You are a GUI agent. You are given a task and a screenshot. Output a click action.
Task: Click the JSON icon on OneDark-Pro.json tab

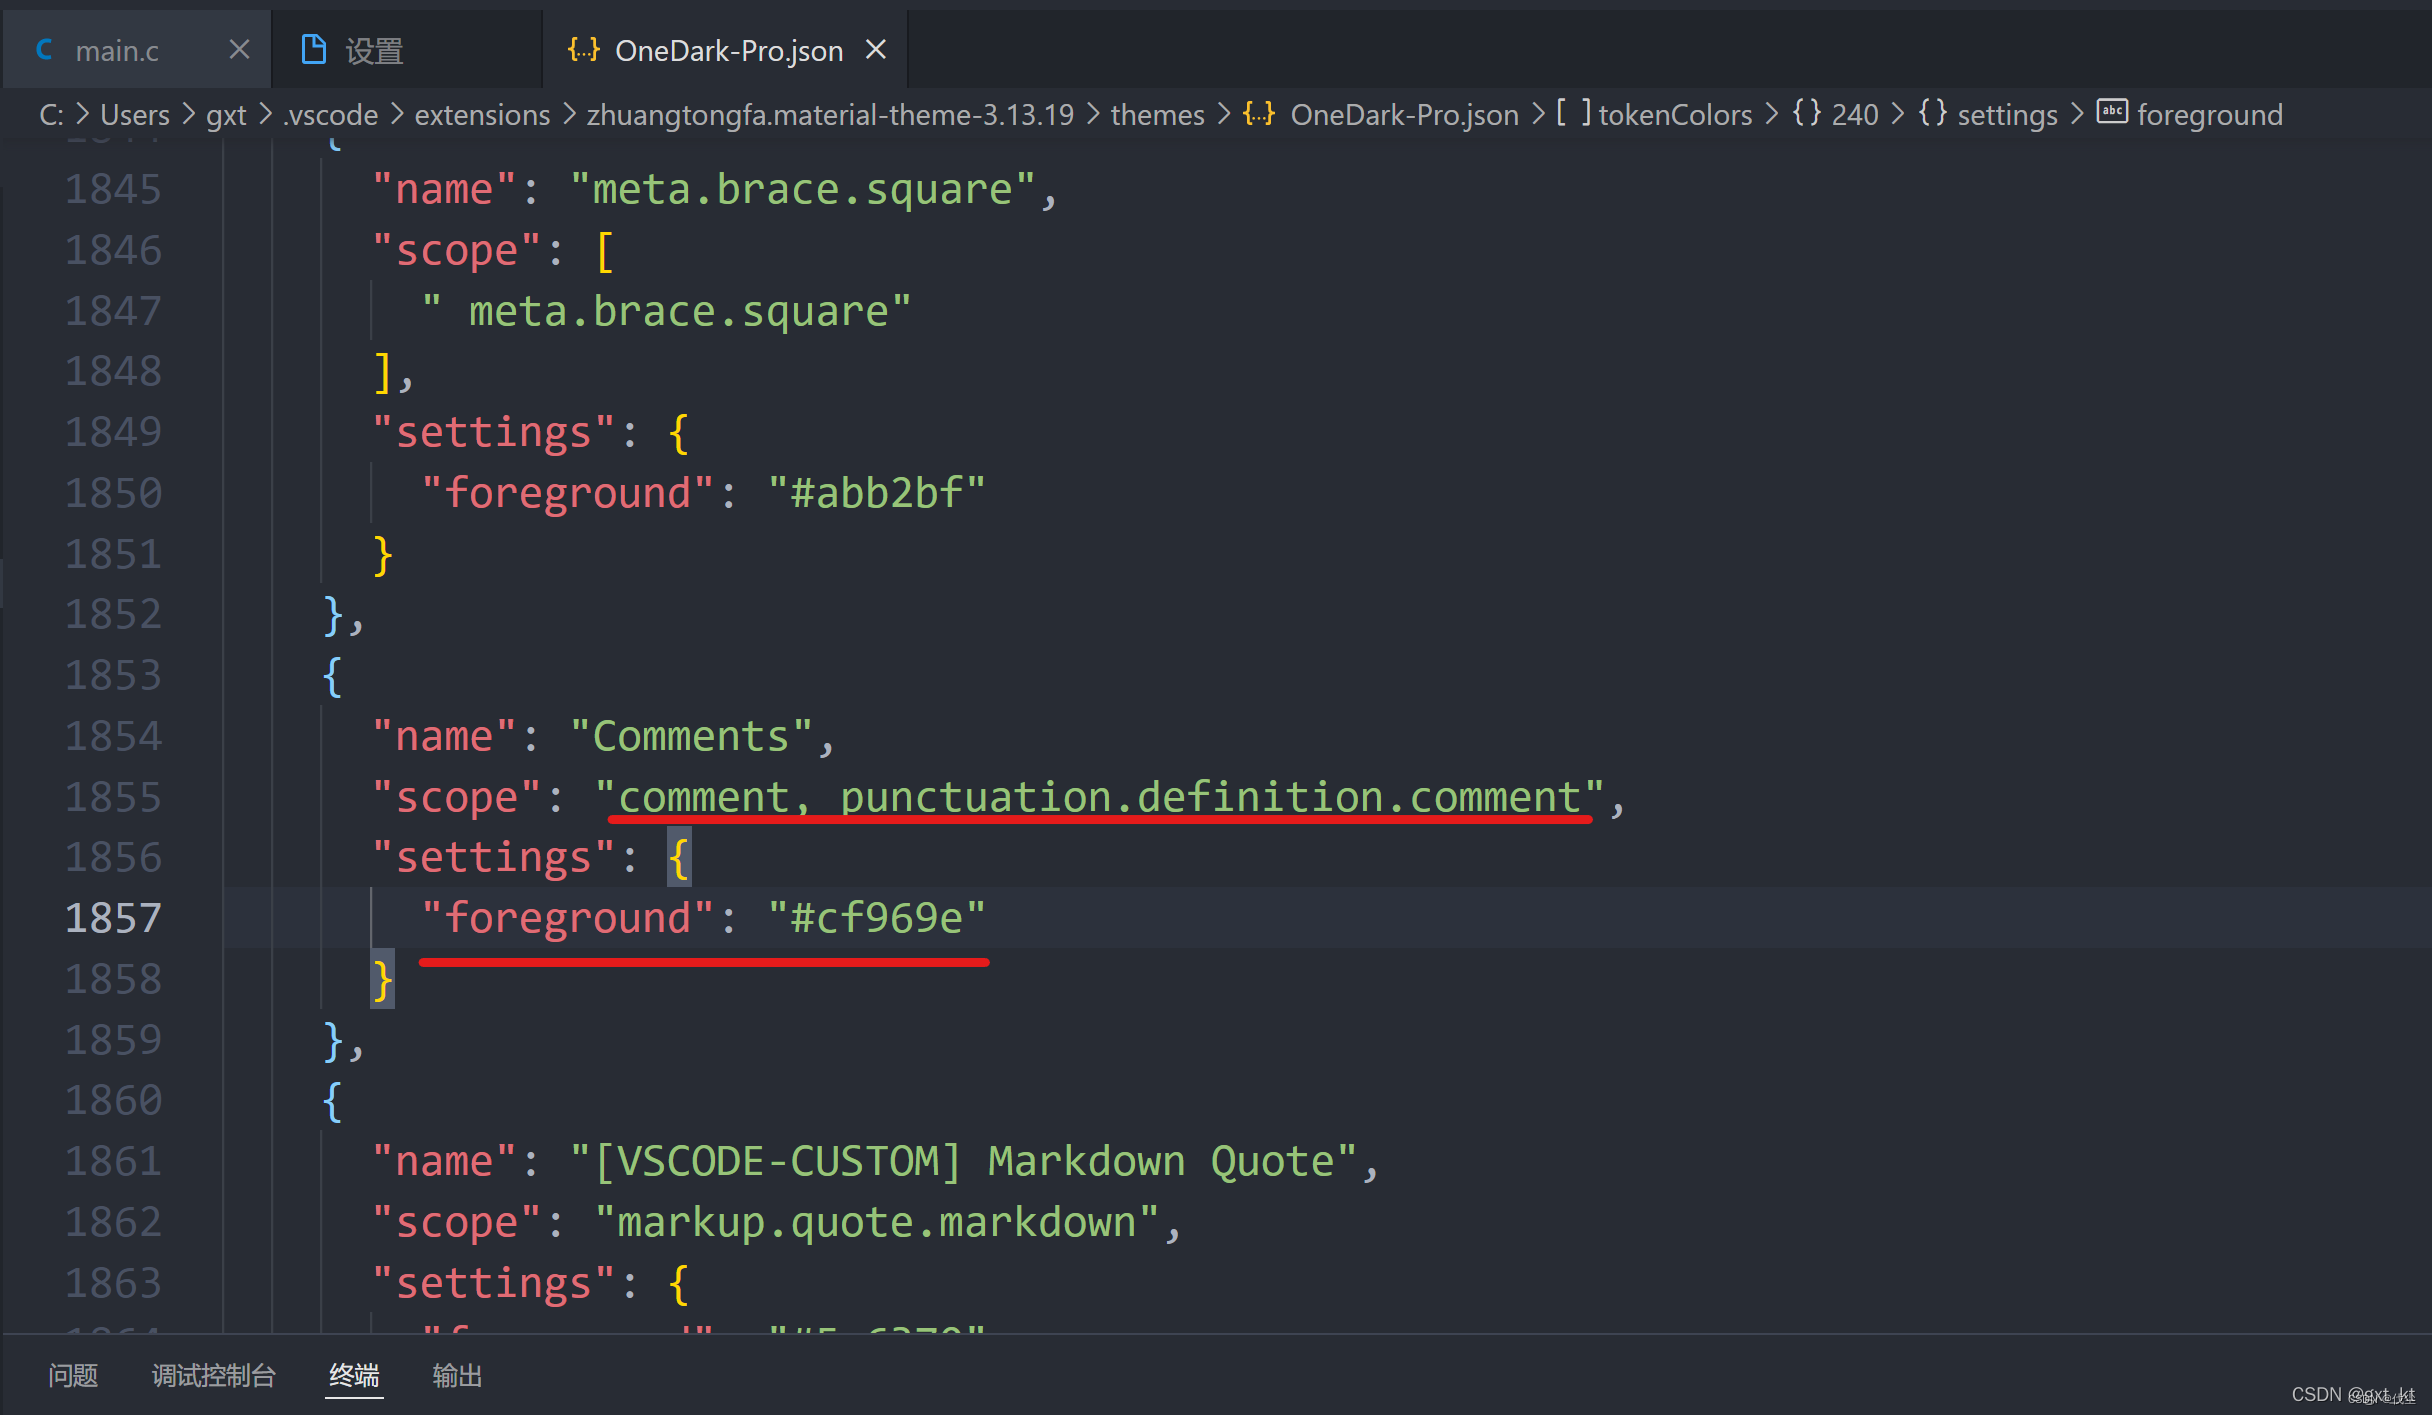point(583,49)
